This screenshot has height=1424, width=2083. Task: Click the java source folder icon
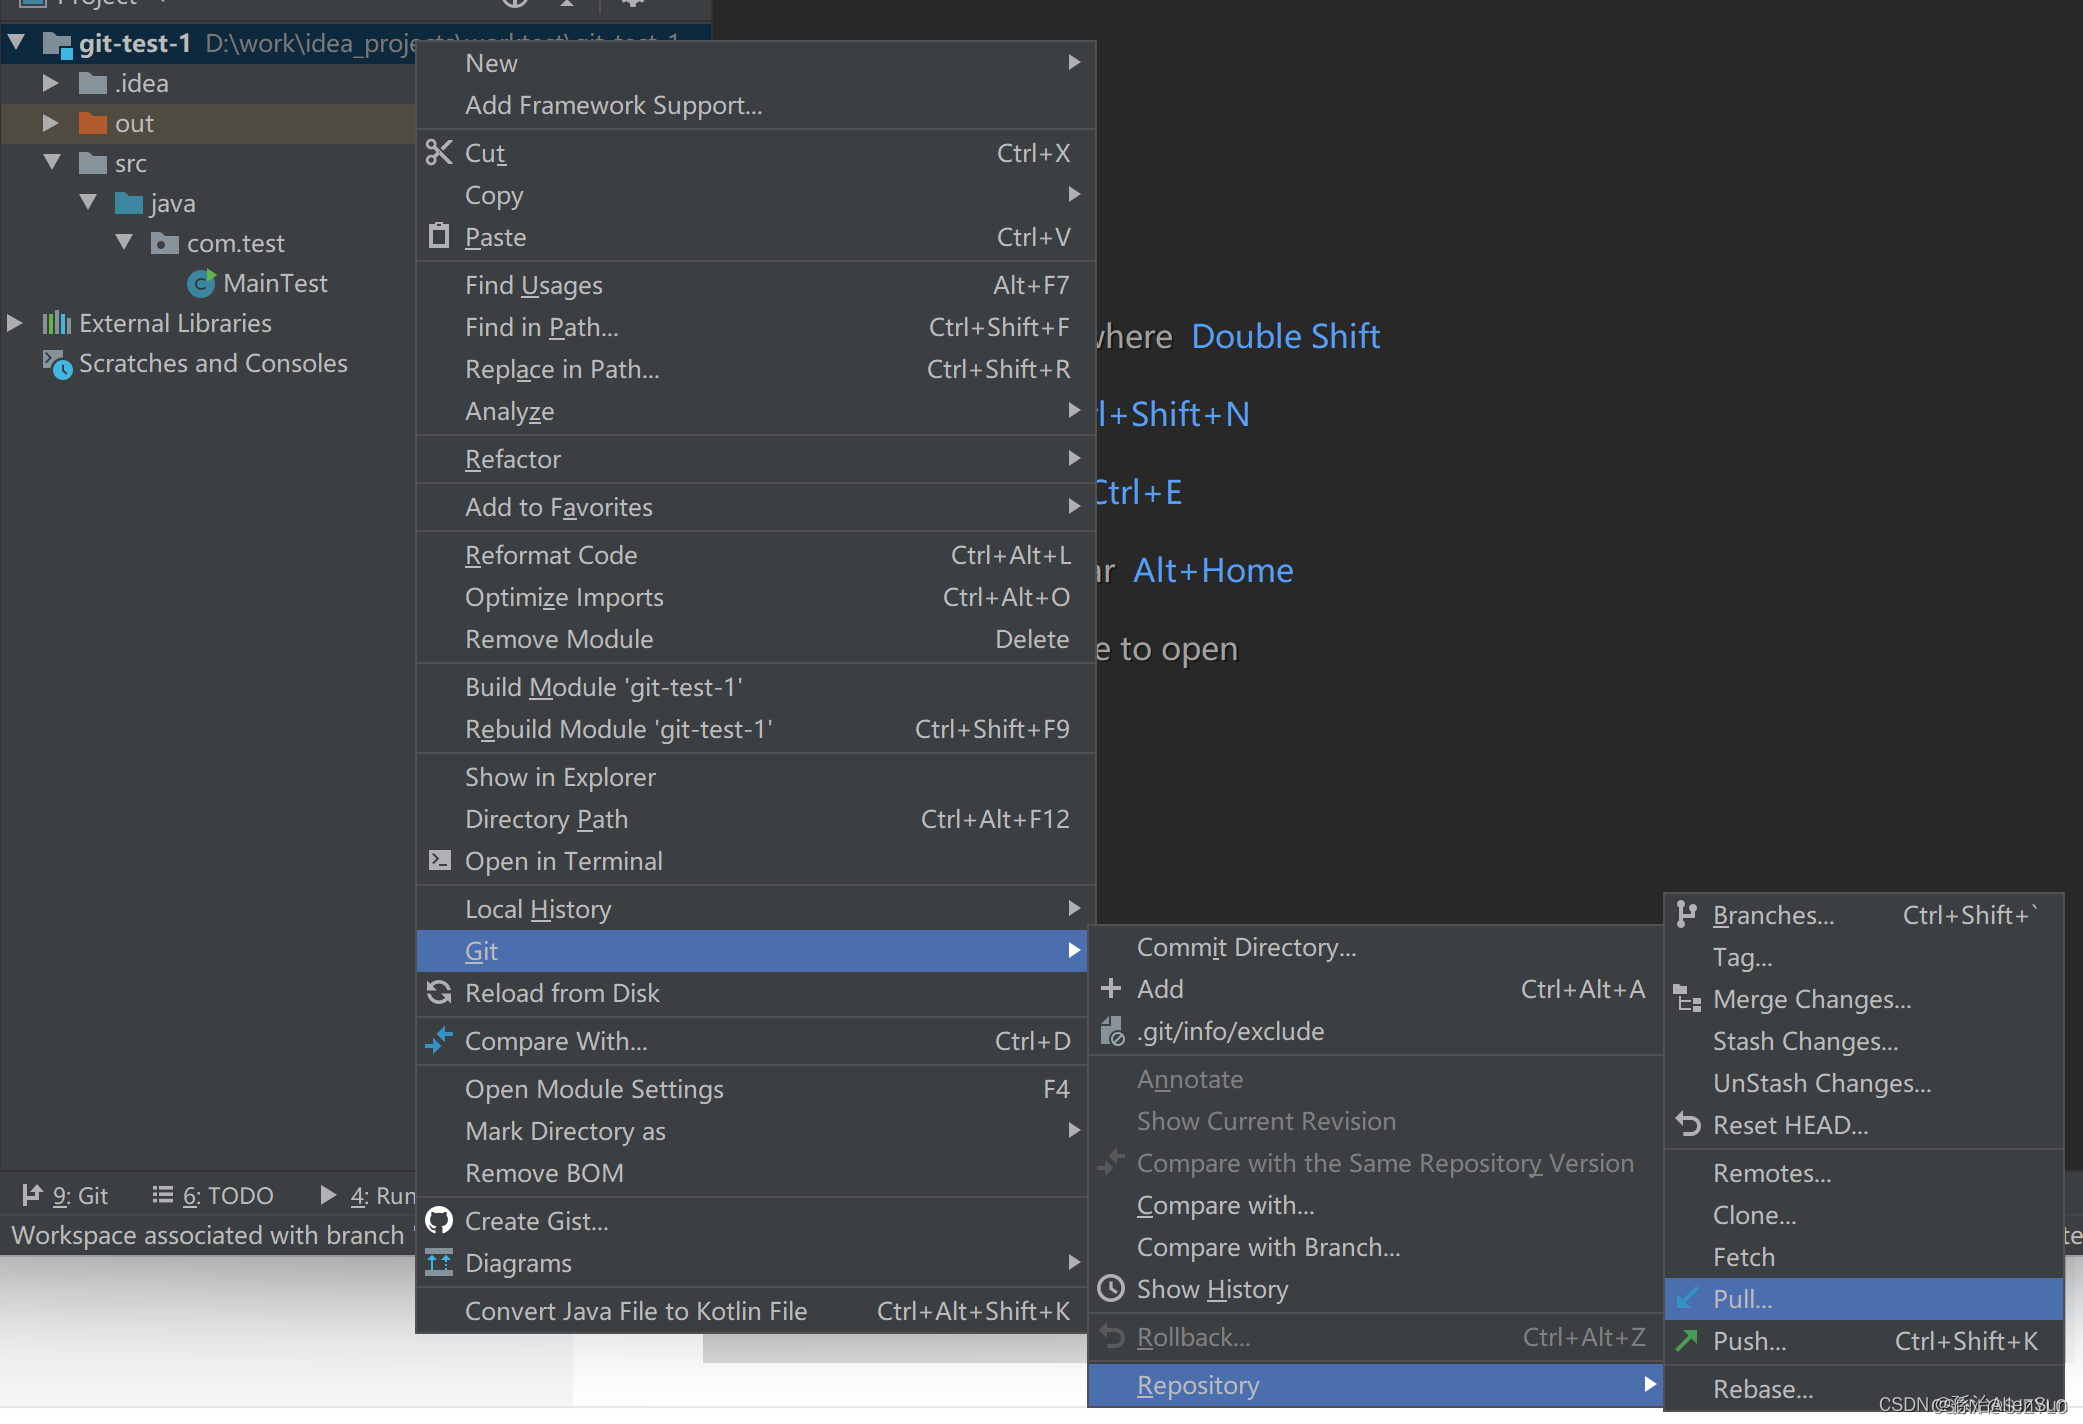click(129, 203)
